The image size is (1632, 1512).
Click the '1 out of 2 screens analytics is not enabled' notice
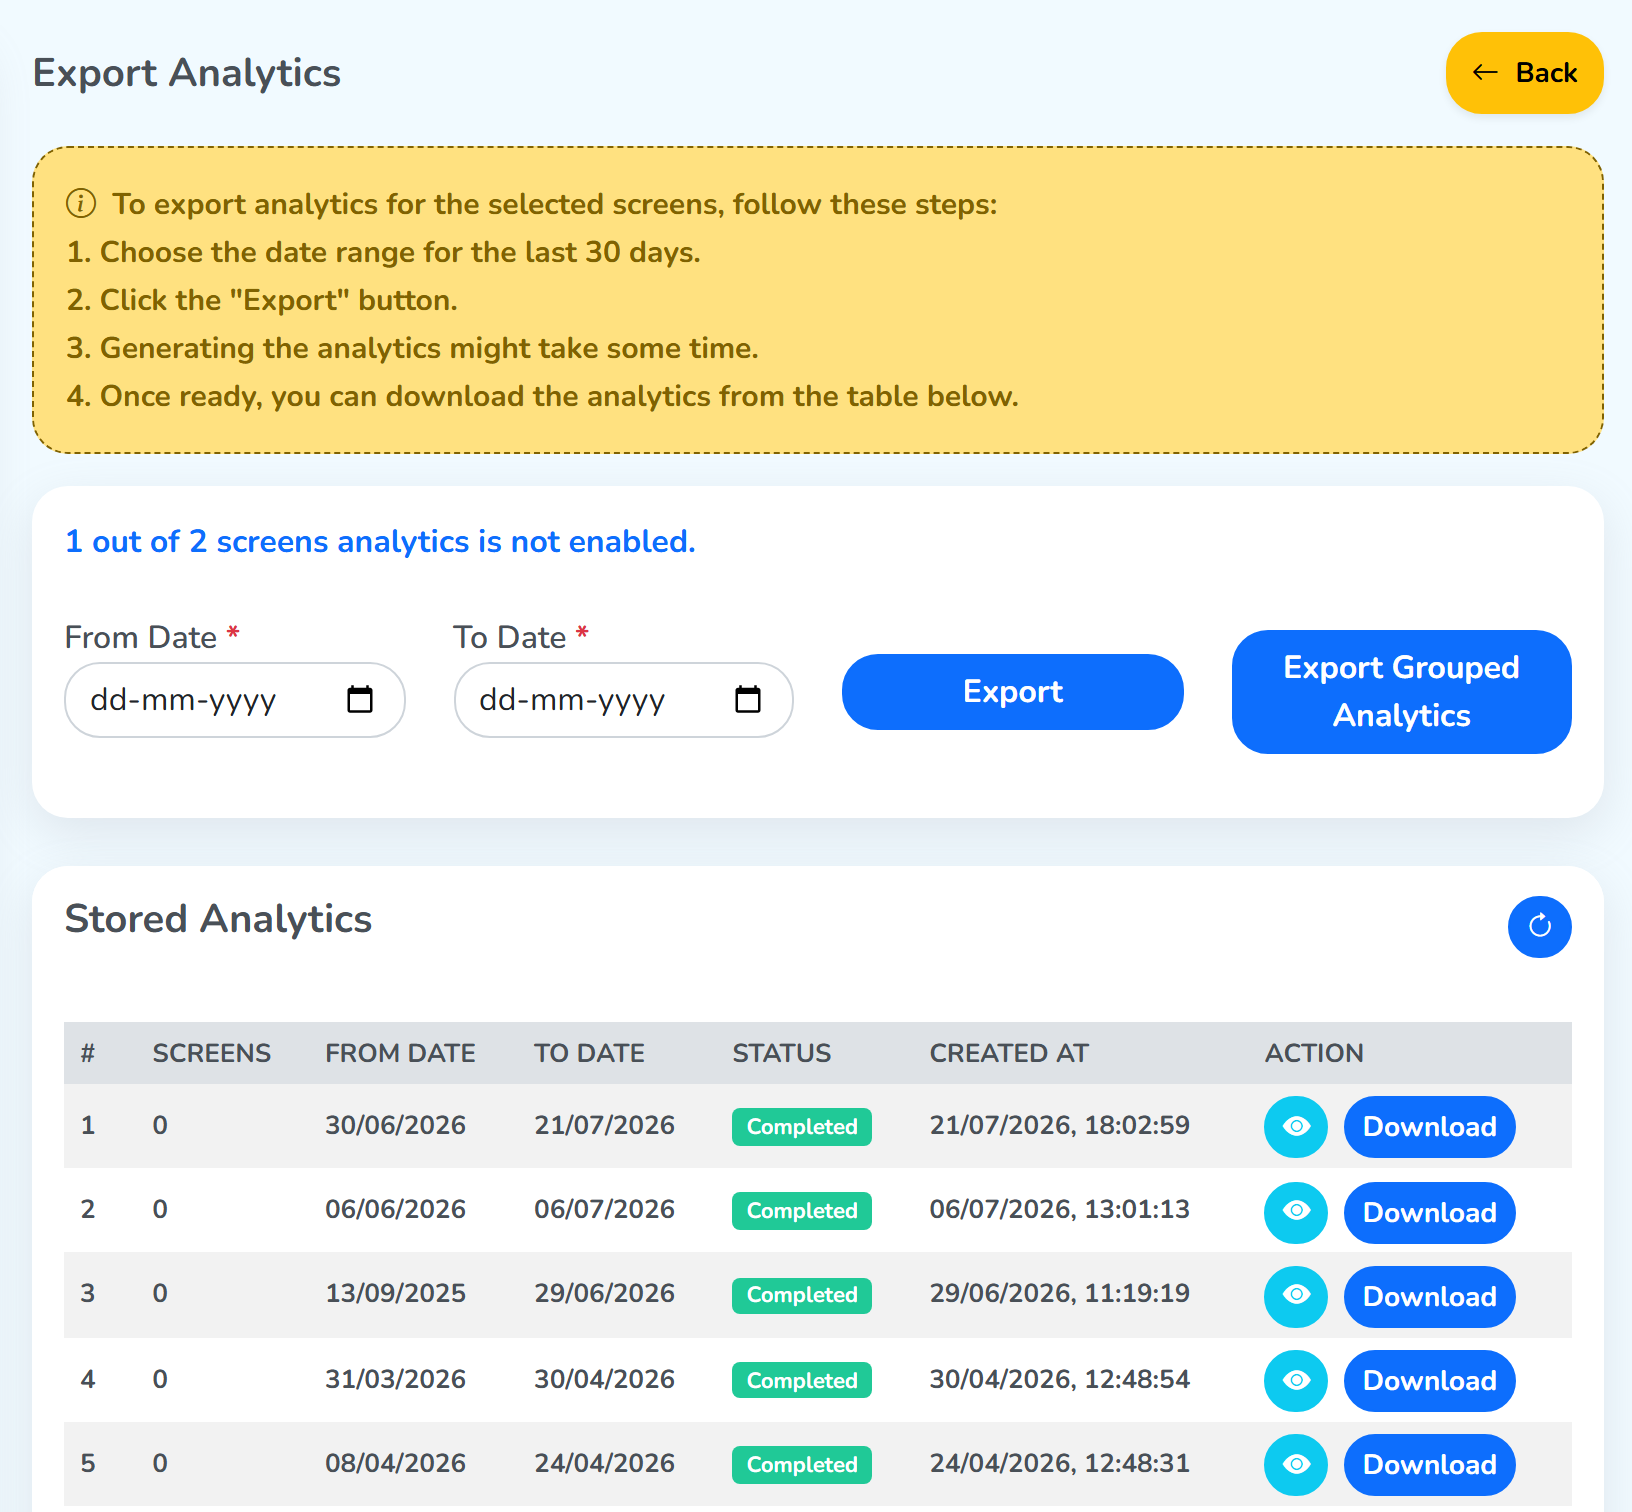pos(380,541)
